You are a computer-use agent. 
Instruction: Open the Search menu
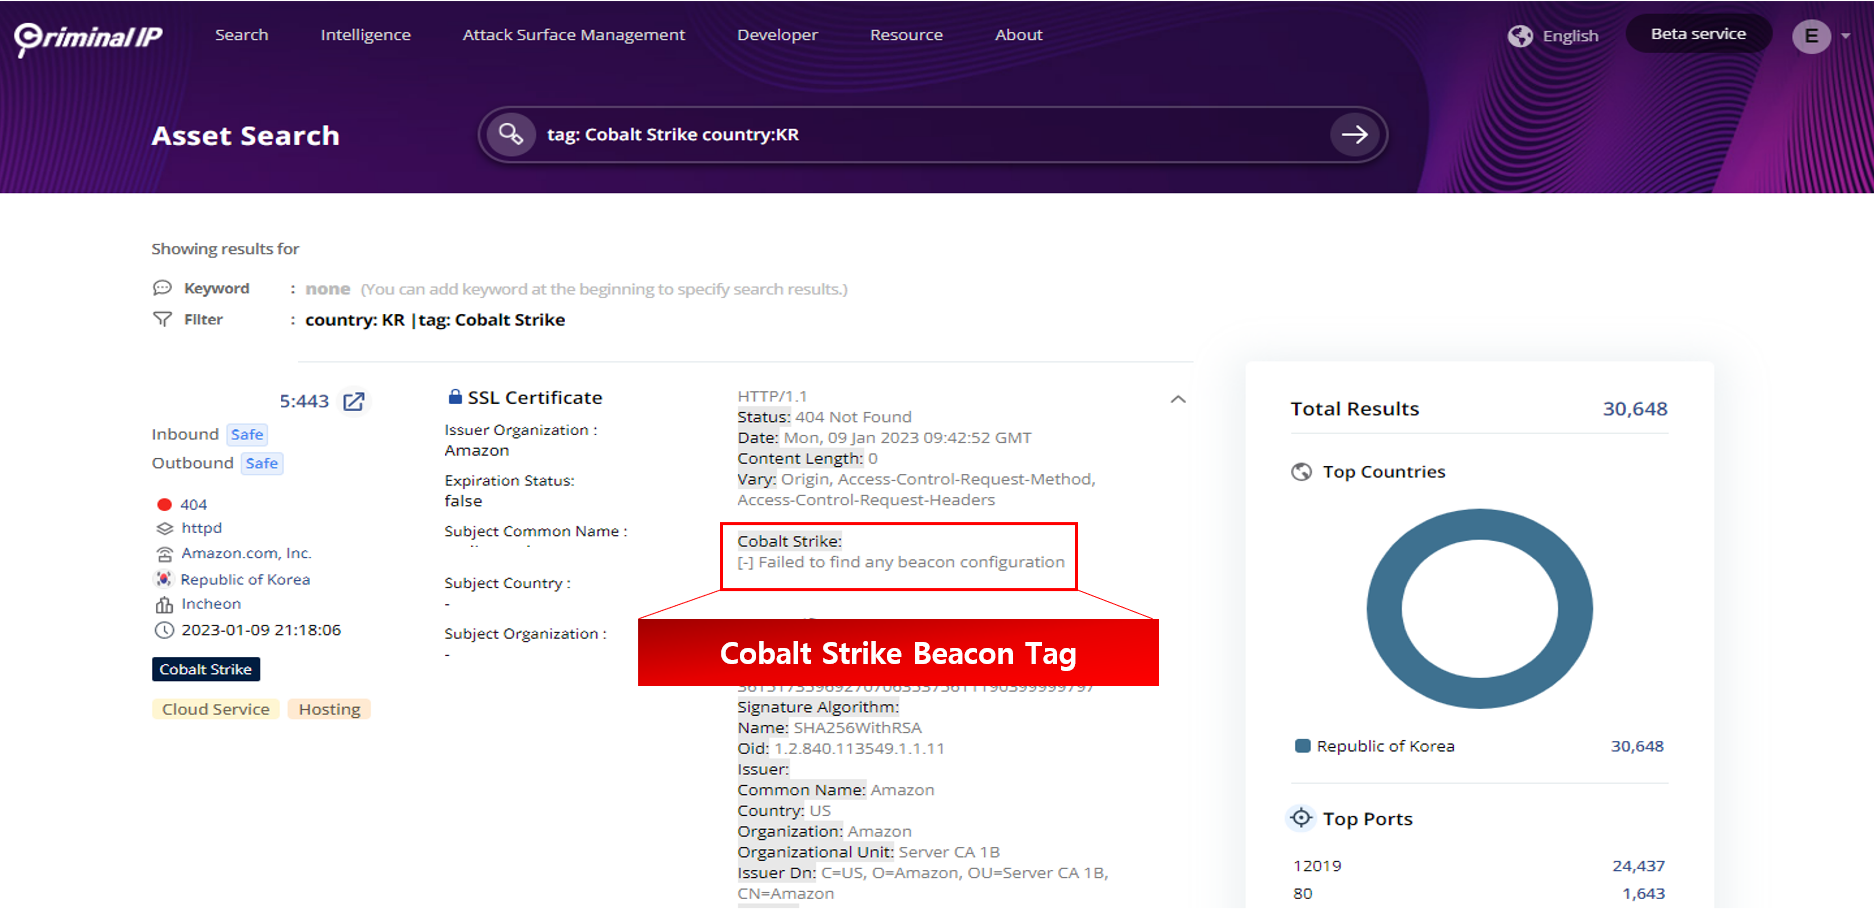point(242,35)
